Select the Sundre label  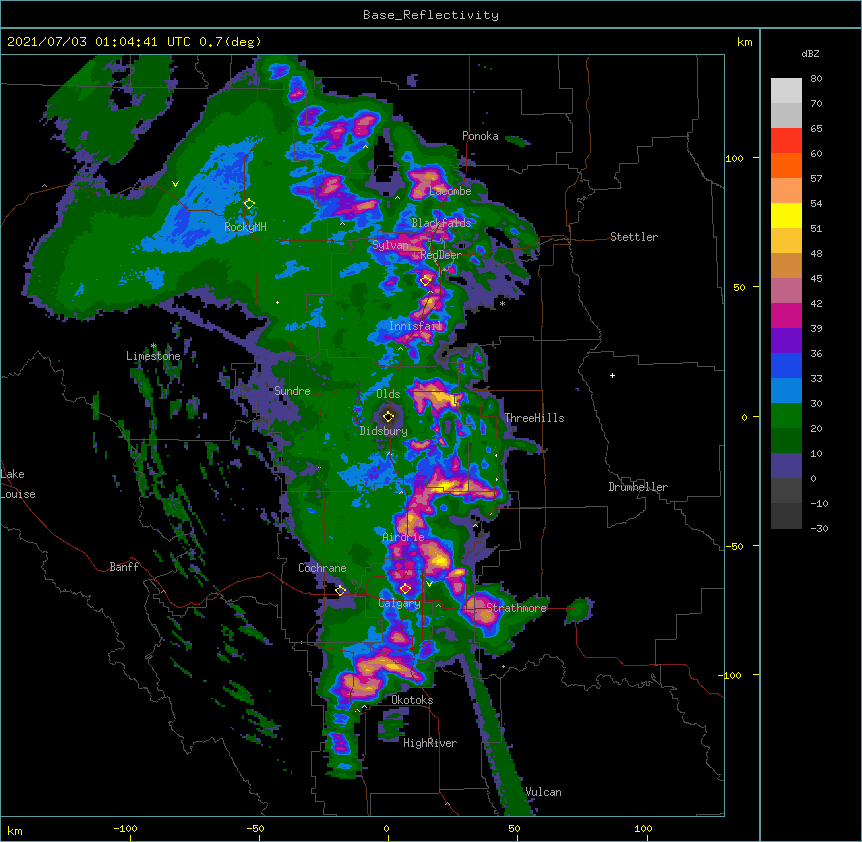pyautogui.click(x=292, y=391)
